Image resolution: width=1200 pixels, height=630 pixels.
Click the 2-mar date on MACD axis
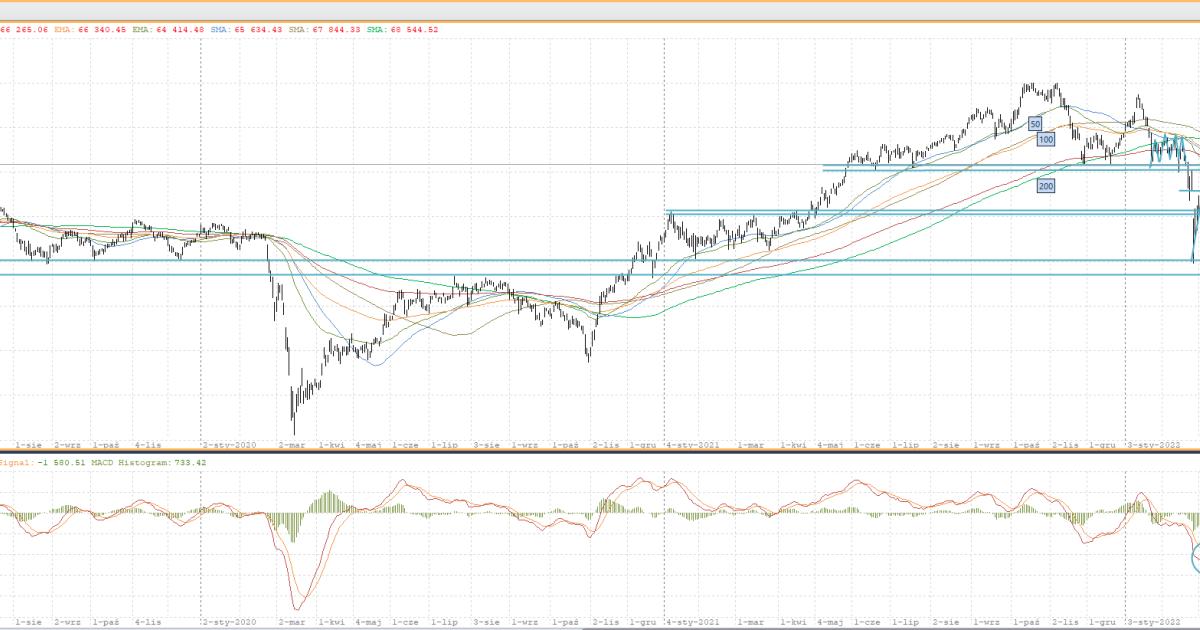(291, 621)
